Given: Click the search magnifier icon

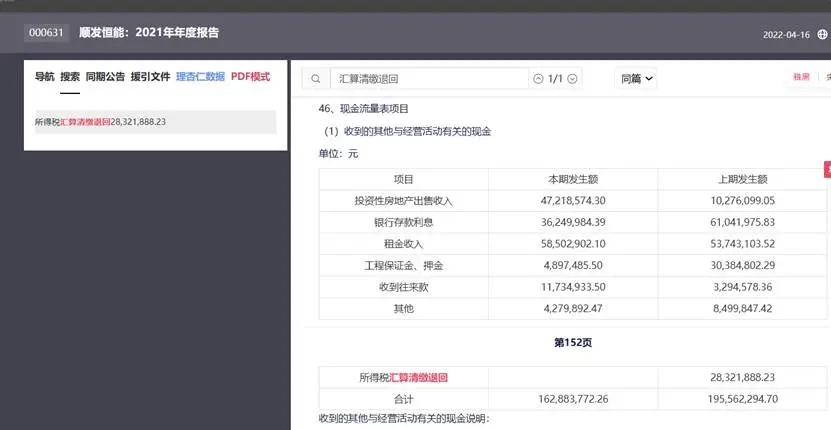Looking at the screenshot, I should tap(316, 79).
